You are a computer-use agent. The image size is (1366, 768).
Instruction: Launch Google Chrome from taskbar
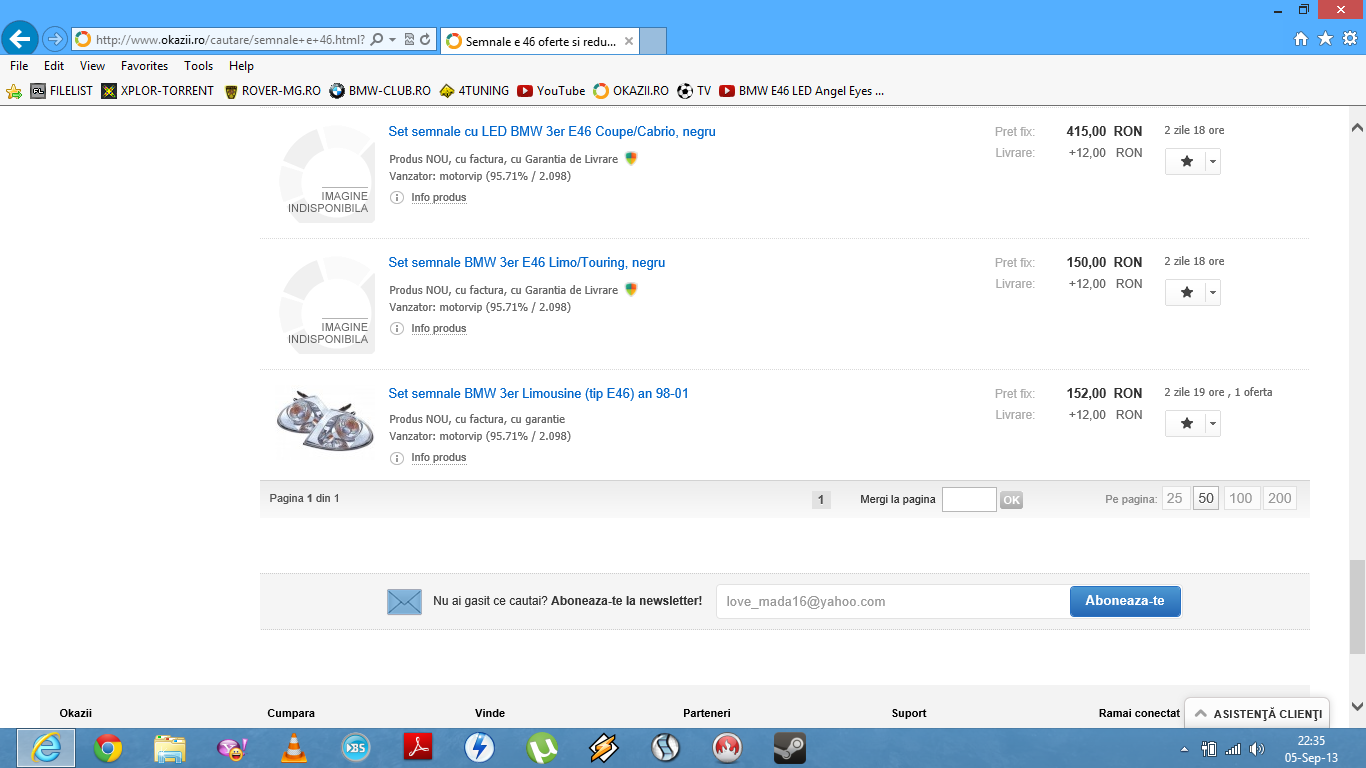(108, 748)
